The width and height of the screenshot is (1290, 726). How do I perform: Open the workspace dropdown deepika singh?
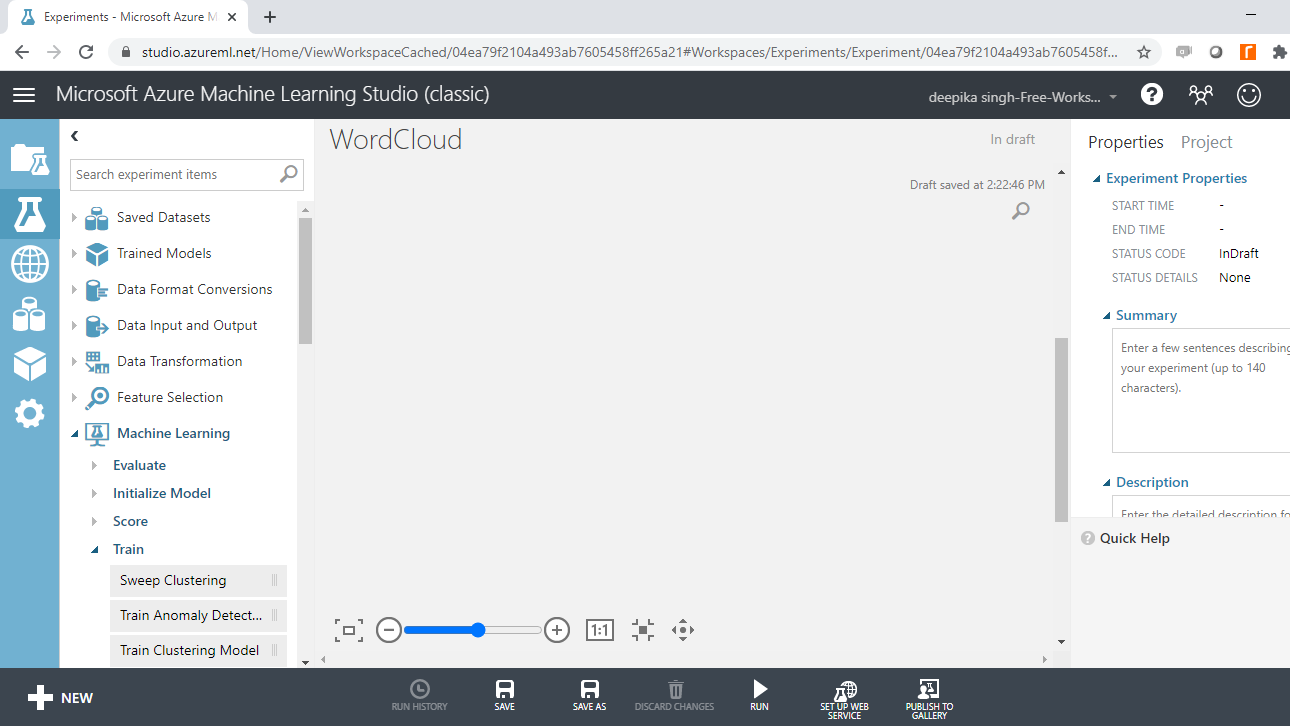tap(1024, 97)
